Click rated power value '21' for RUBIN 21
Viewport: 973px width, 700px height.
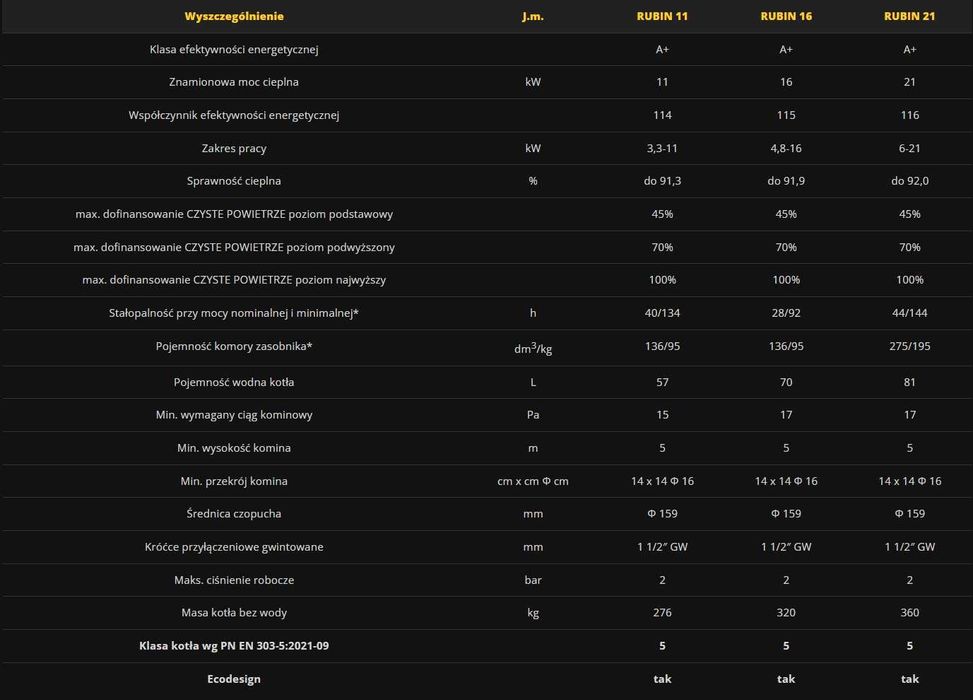click(909, 82)
